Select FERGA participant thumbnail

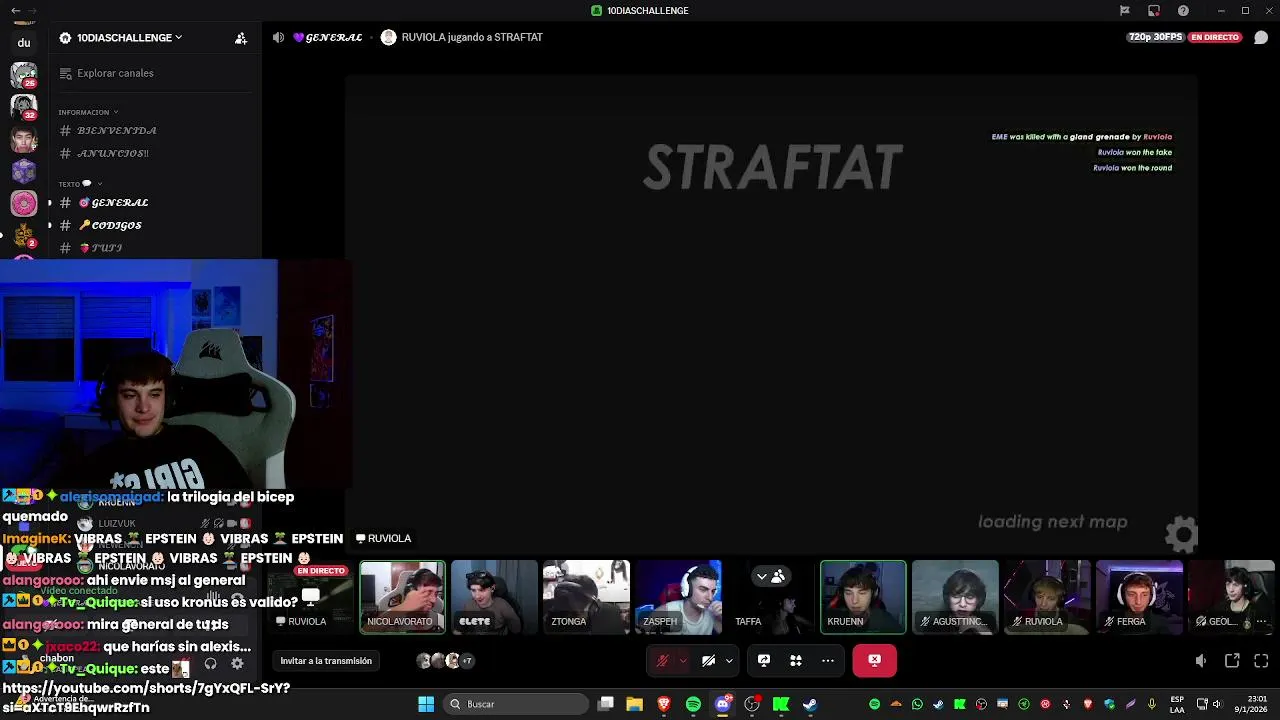(x=1139, y=597)
